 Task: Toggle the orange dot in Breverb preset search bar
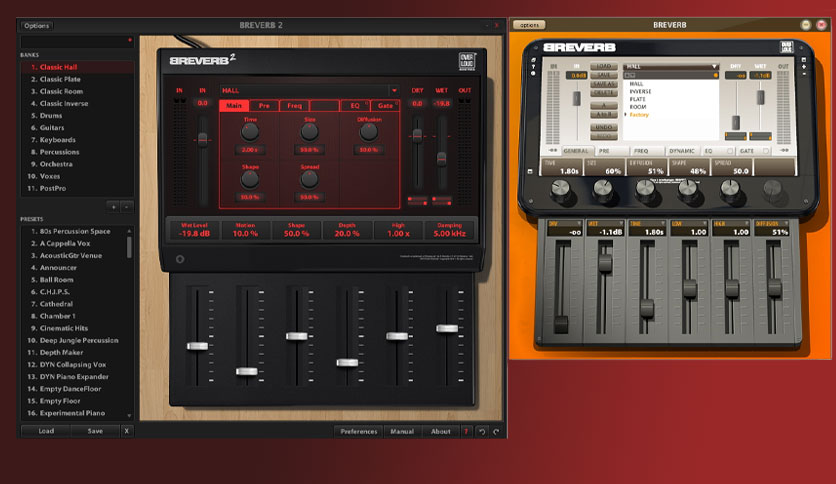pos(716,76)
